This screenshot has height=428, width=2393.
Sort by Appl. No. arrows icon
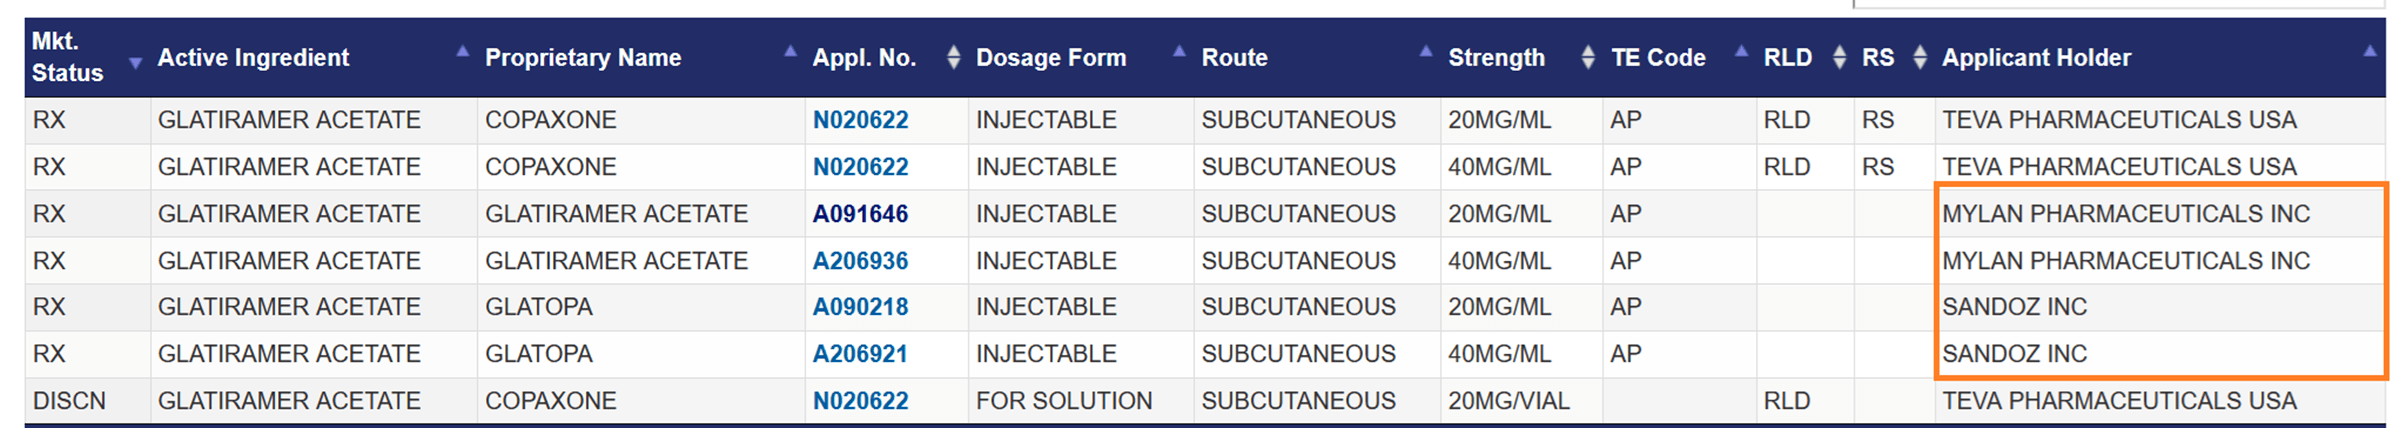tap(953, 58)
